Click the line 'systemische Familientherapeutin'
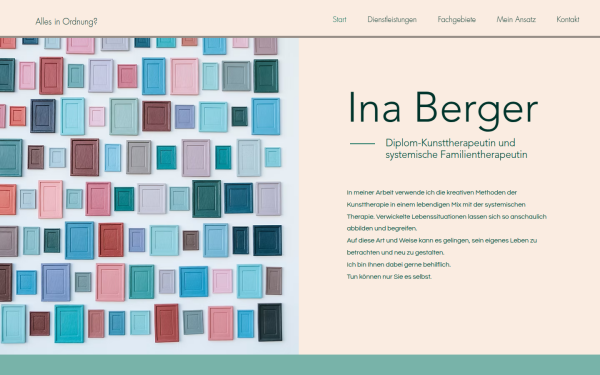The height and width of the screenshot is (375, 600). (456, 155)
